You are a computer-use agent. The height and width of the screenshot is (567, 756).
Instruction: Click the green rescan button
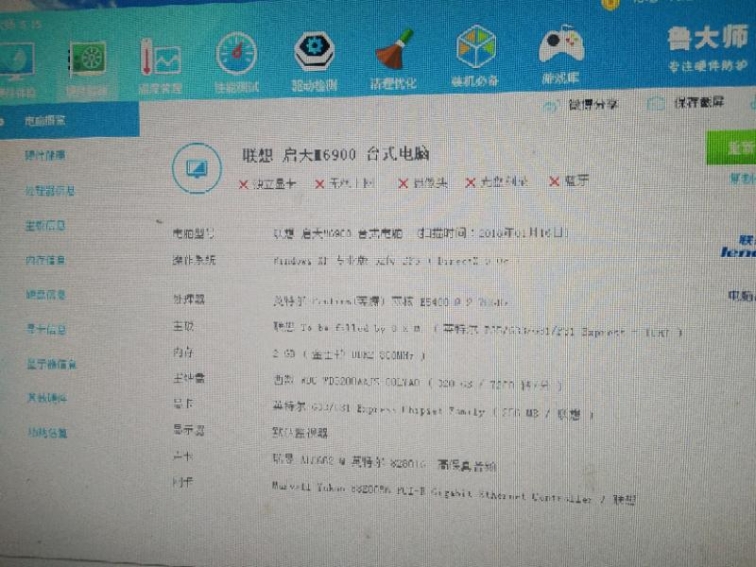[x=731, y=147]
